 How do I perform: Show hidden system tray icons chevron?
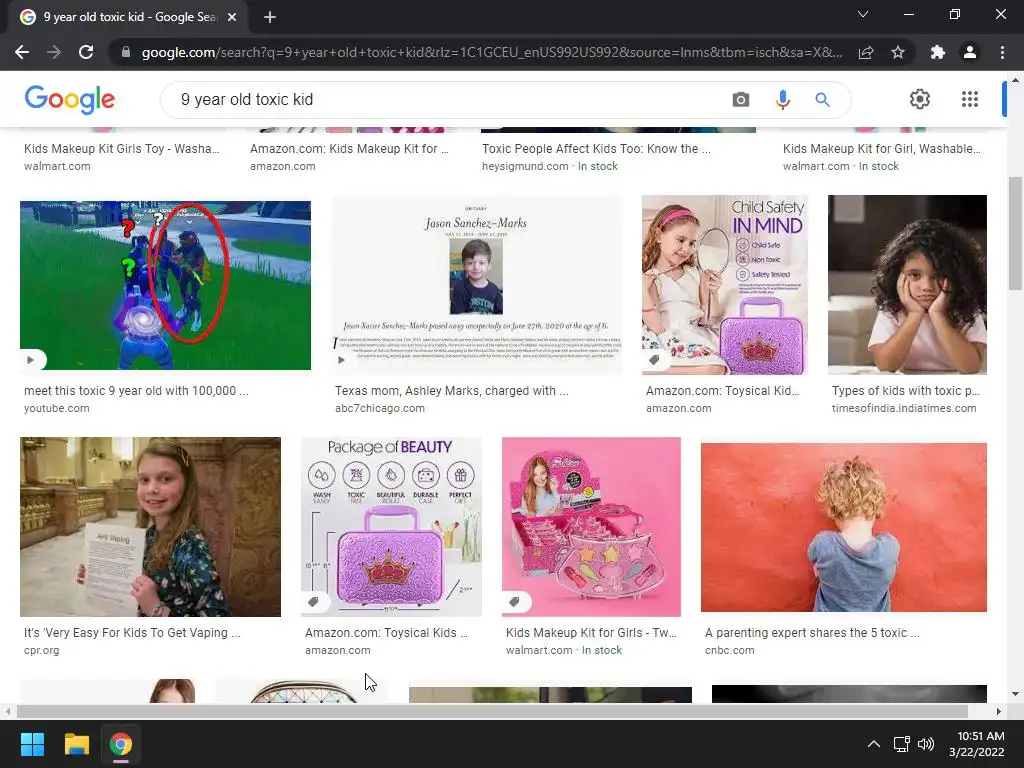[x=873, y=744]
